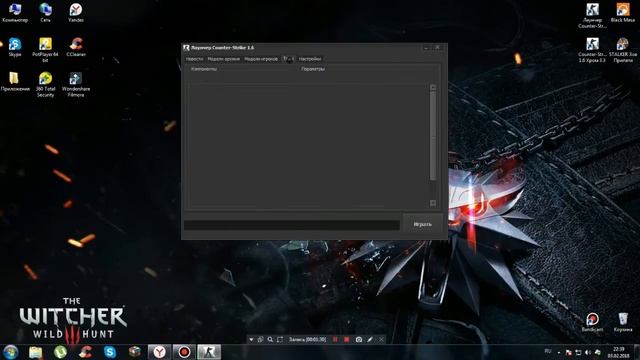Viewport: 640px width, 360px height.
Task: Select the Counter-Strike 1.6 Хром desktop icon
Action: click(x=592, y=50)
